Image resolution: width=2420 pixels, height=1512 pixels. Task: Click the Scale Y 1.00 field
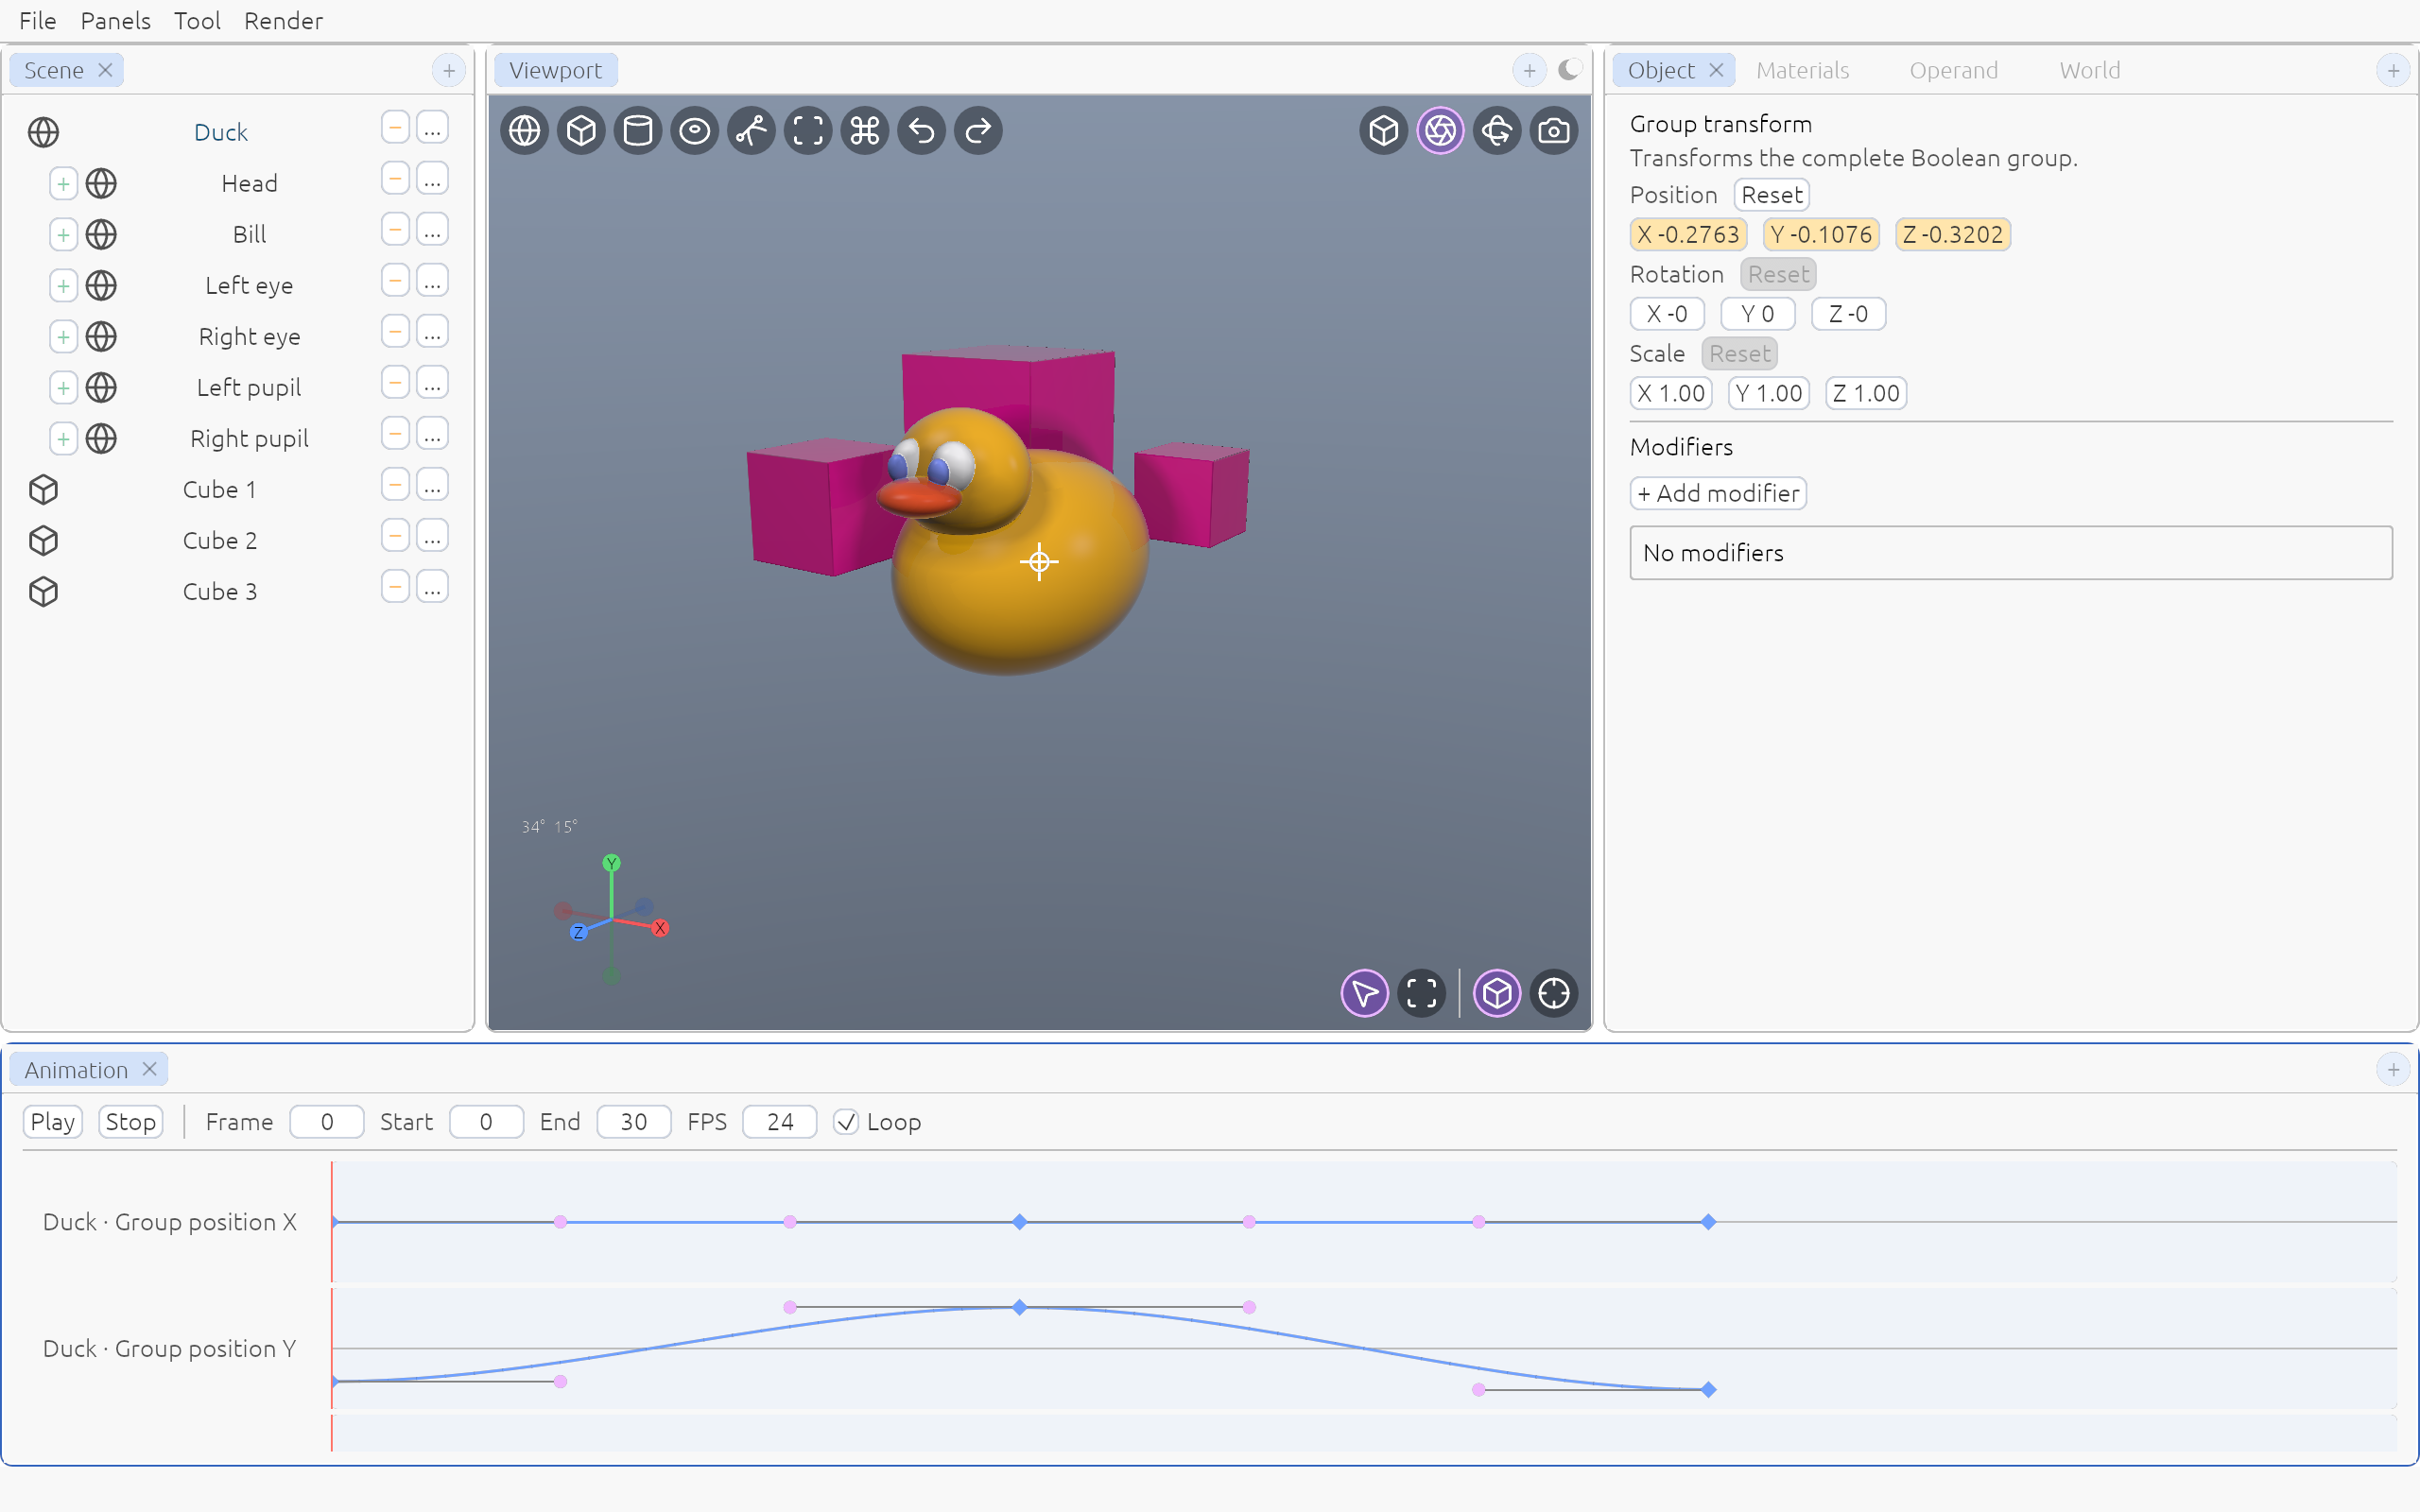coord(1768,393)
